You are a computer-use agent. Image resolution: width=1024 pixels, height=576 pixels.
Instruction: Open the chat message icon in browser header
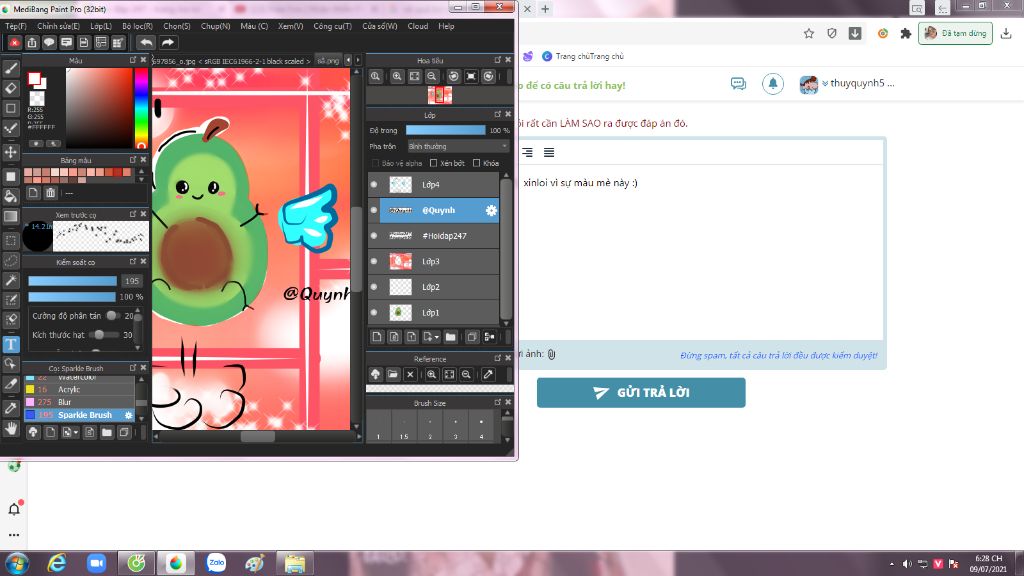pos(738,84)
